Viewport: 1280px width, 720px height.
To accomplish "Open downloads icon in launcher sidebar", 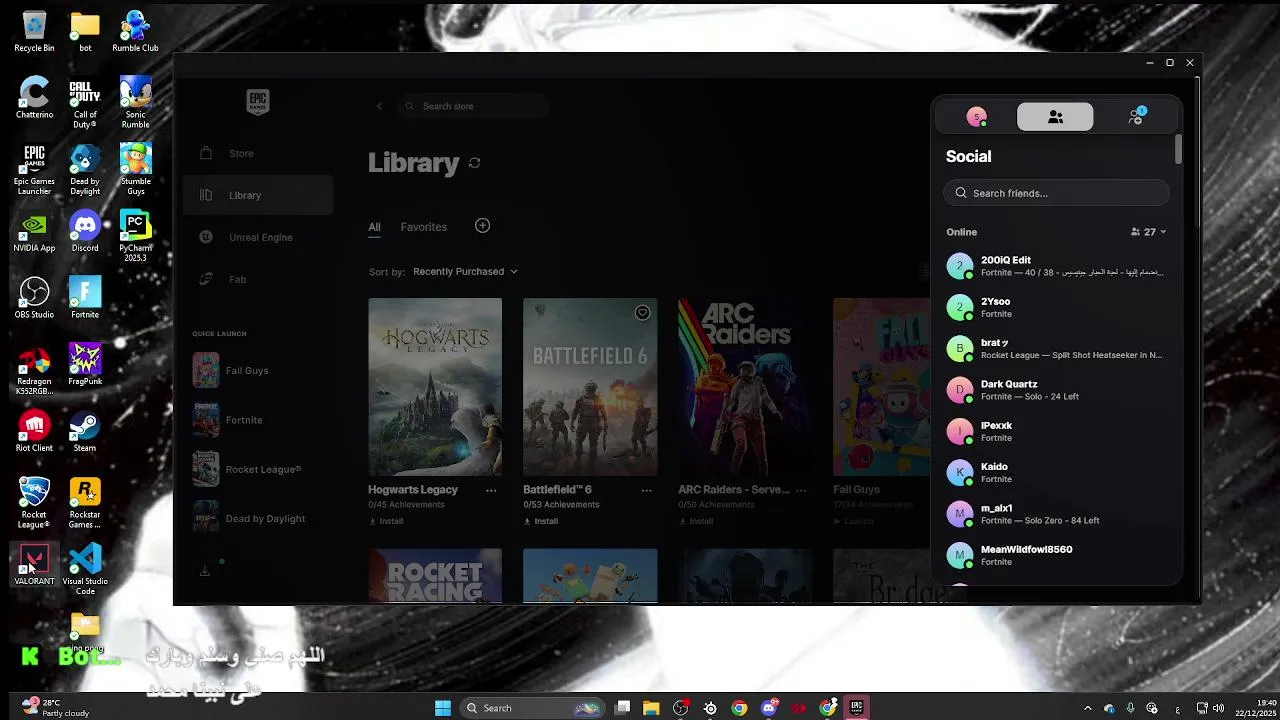I will (x=205, y=571).
